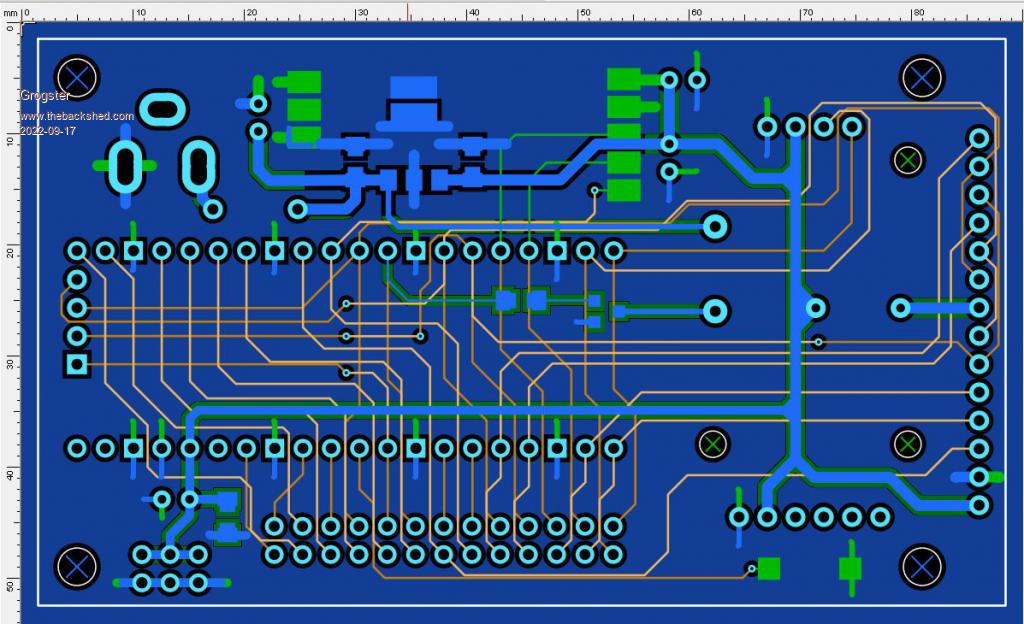The height and width of the screenshot is (624, 1024).
Task: Click the 30 mark on the left ruler
Action: [9, 363]
